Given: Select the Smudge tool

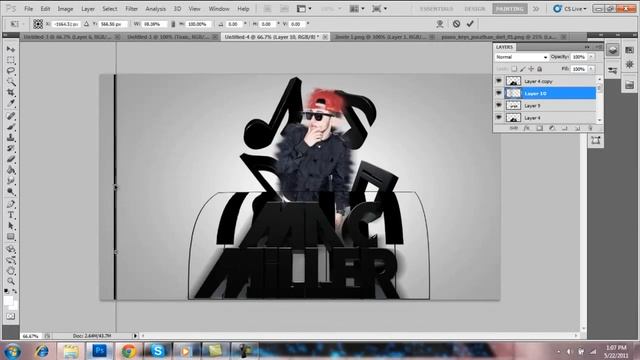Looking at the screenshot, I should [11, 181].
